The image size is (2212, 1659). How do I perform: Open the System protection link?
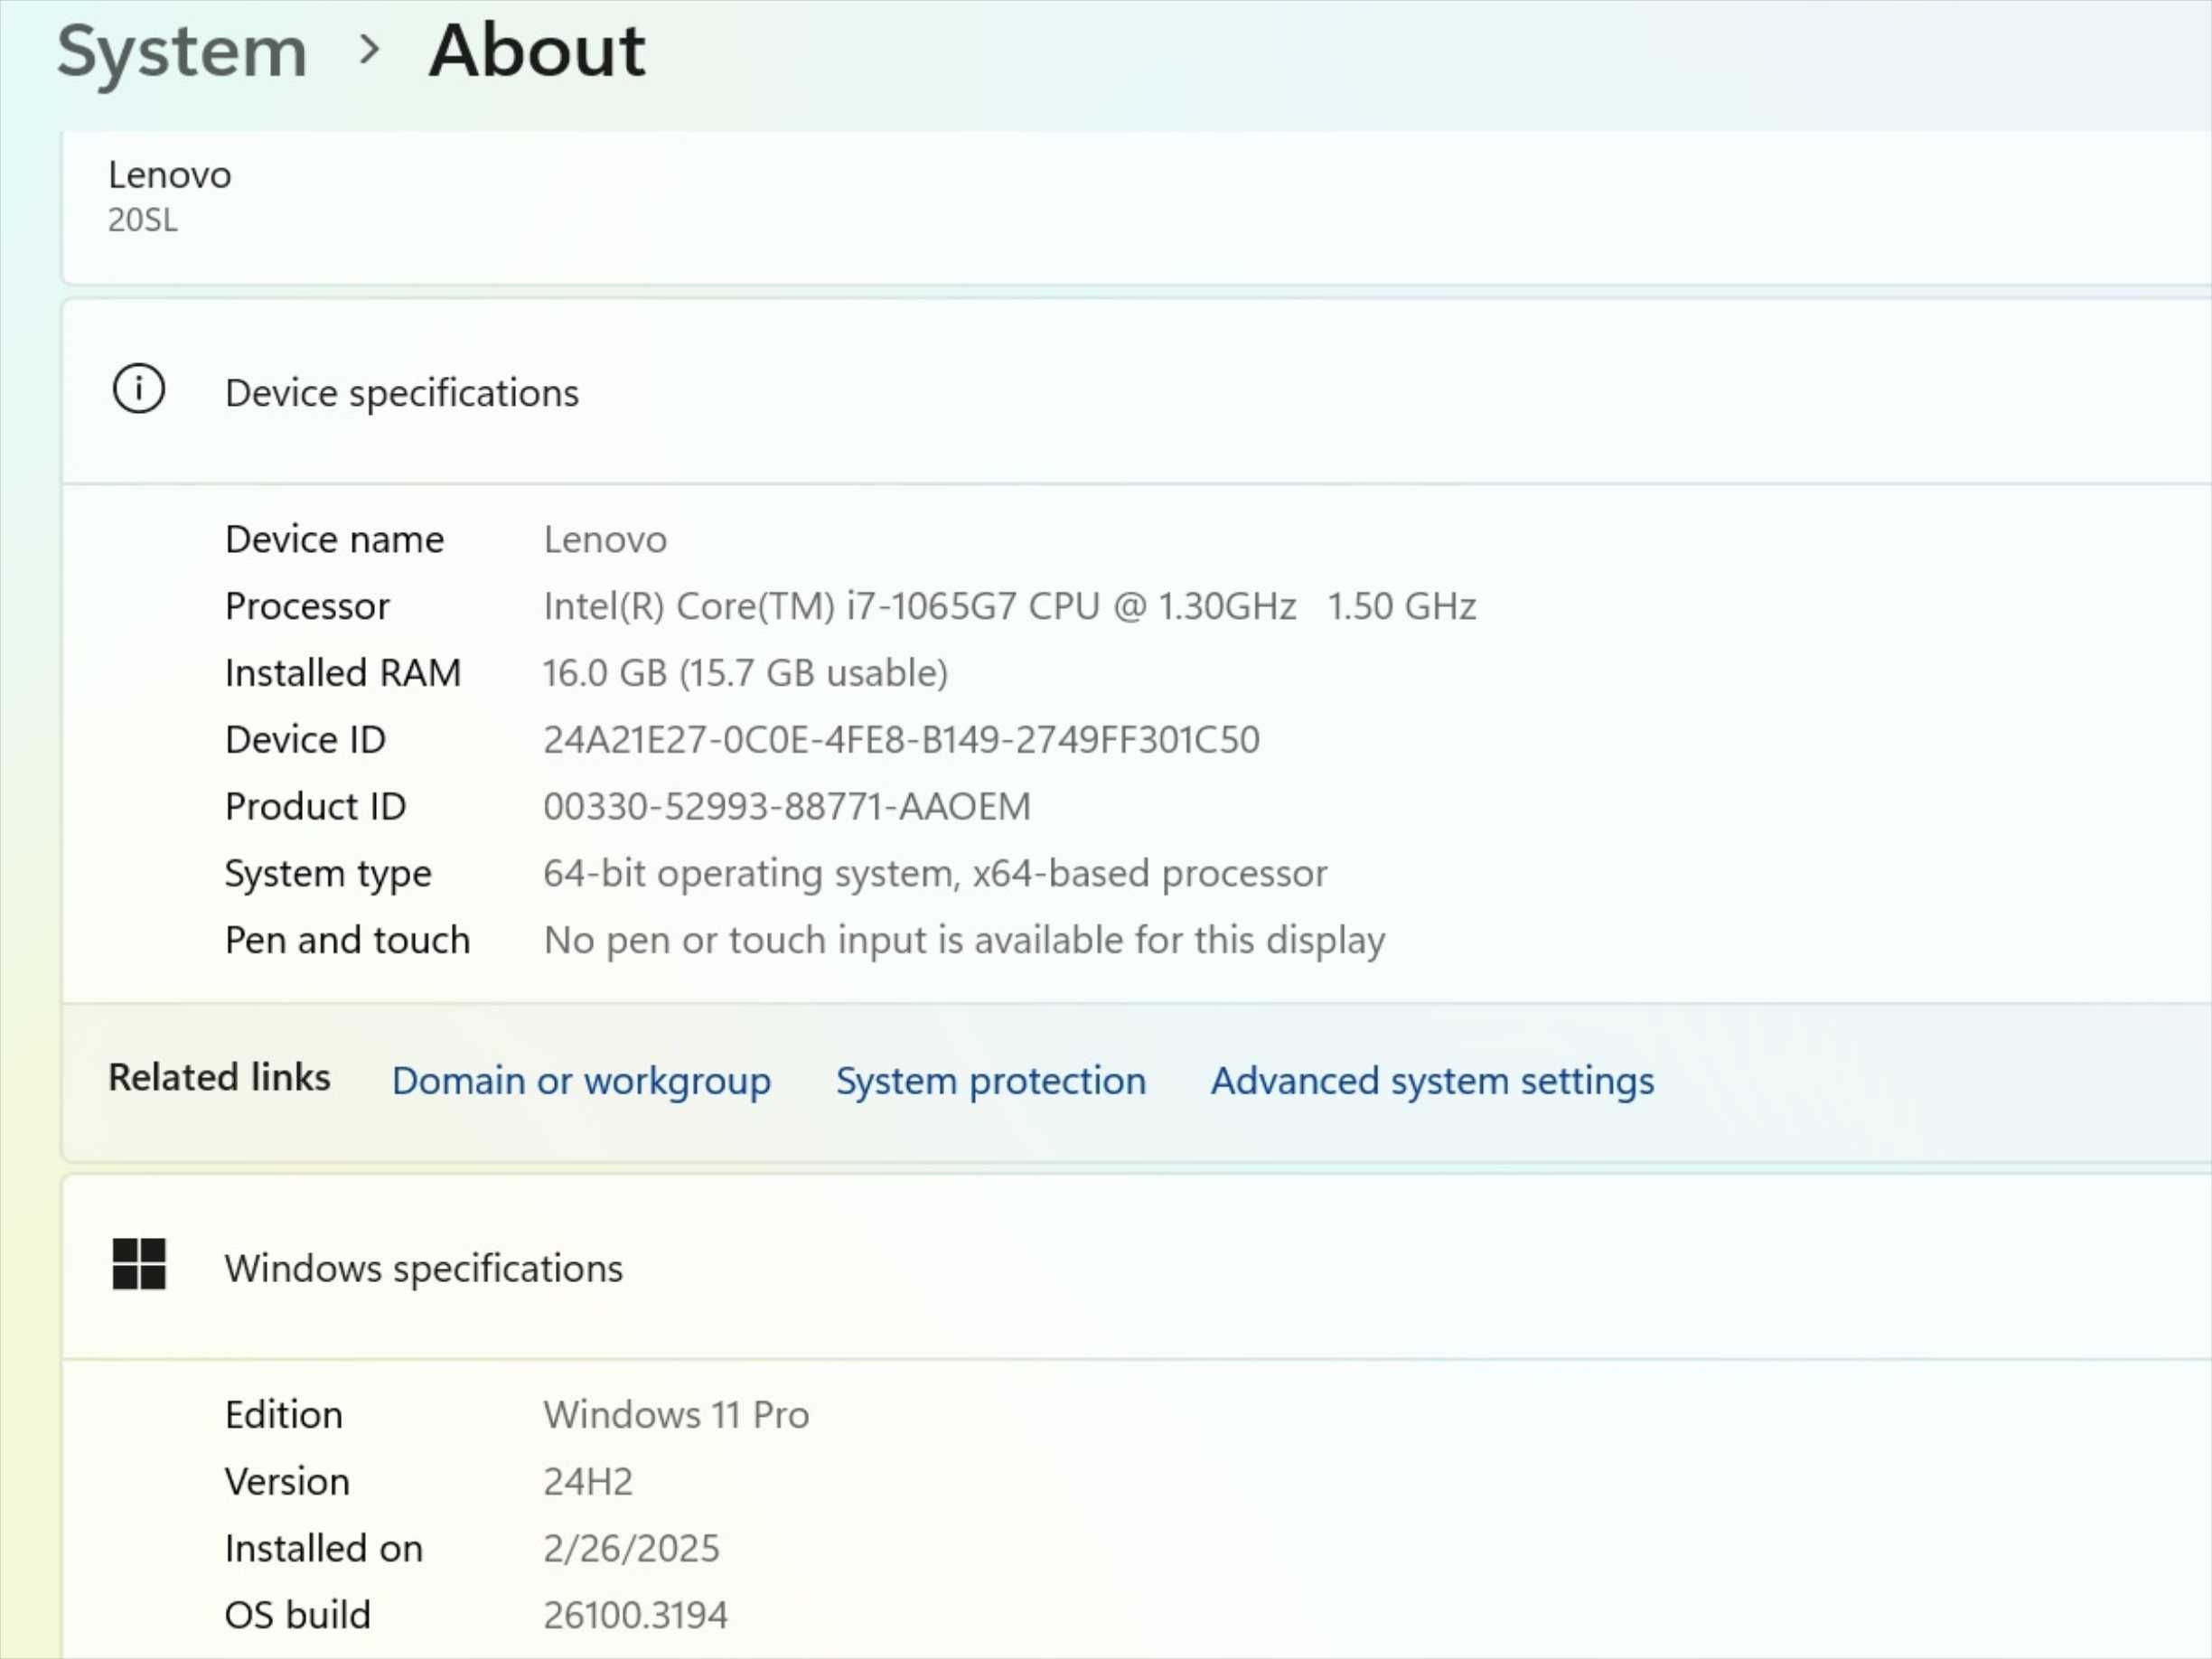pos(991,1081)
